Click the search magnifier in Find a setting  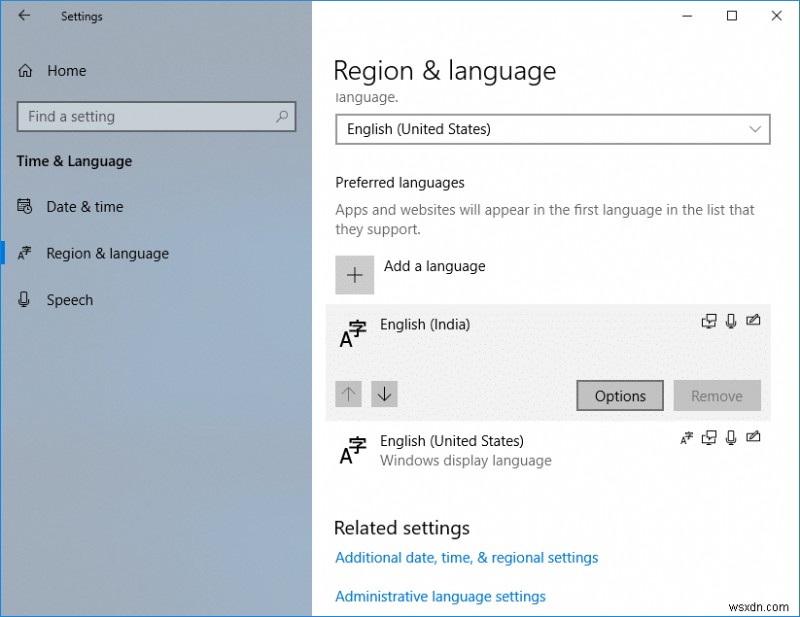pos(281,116)
